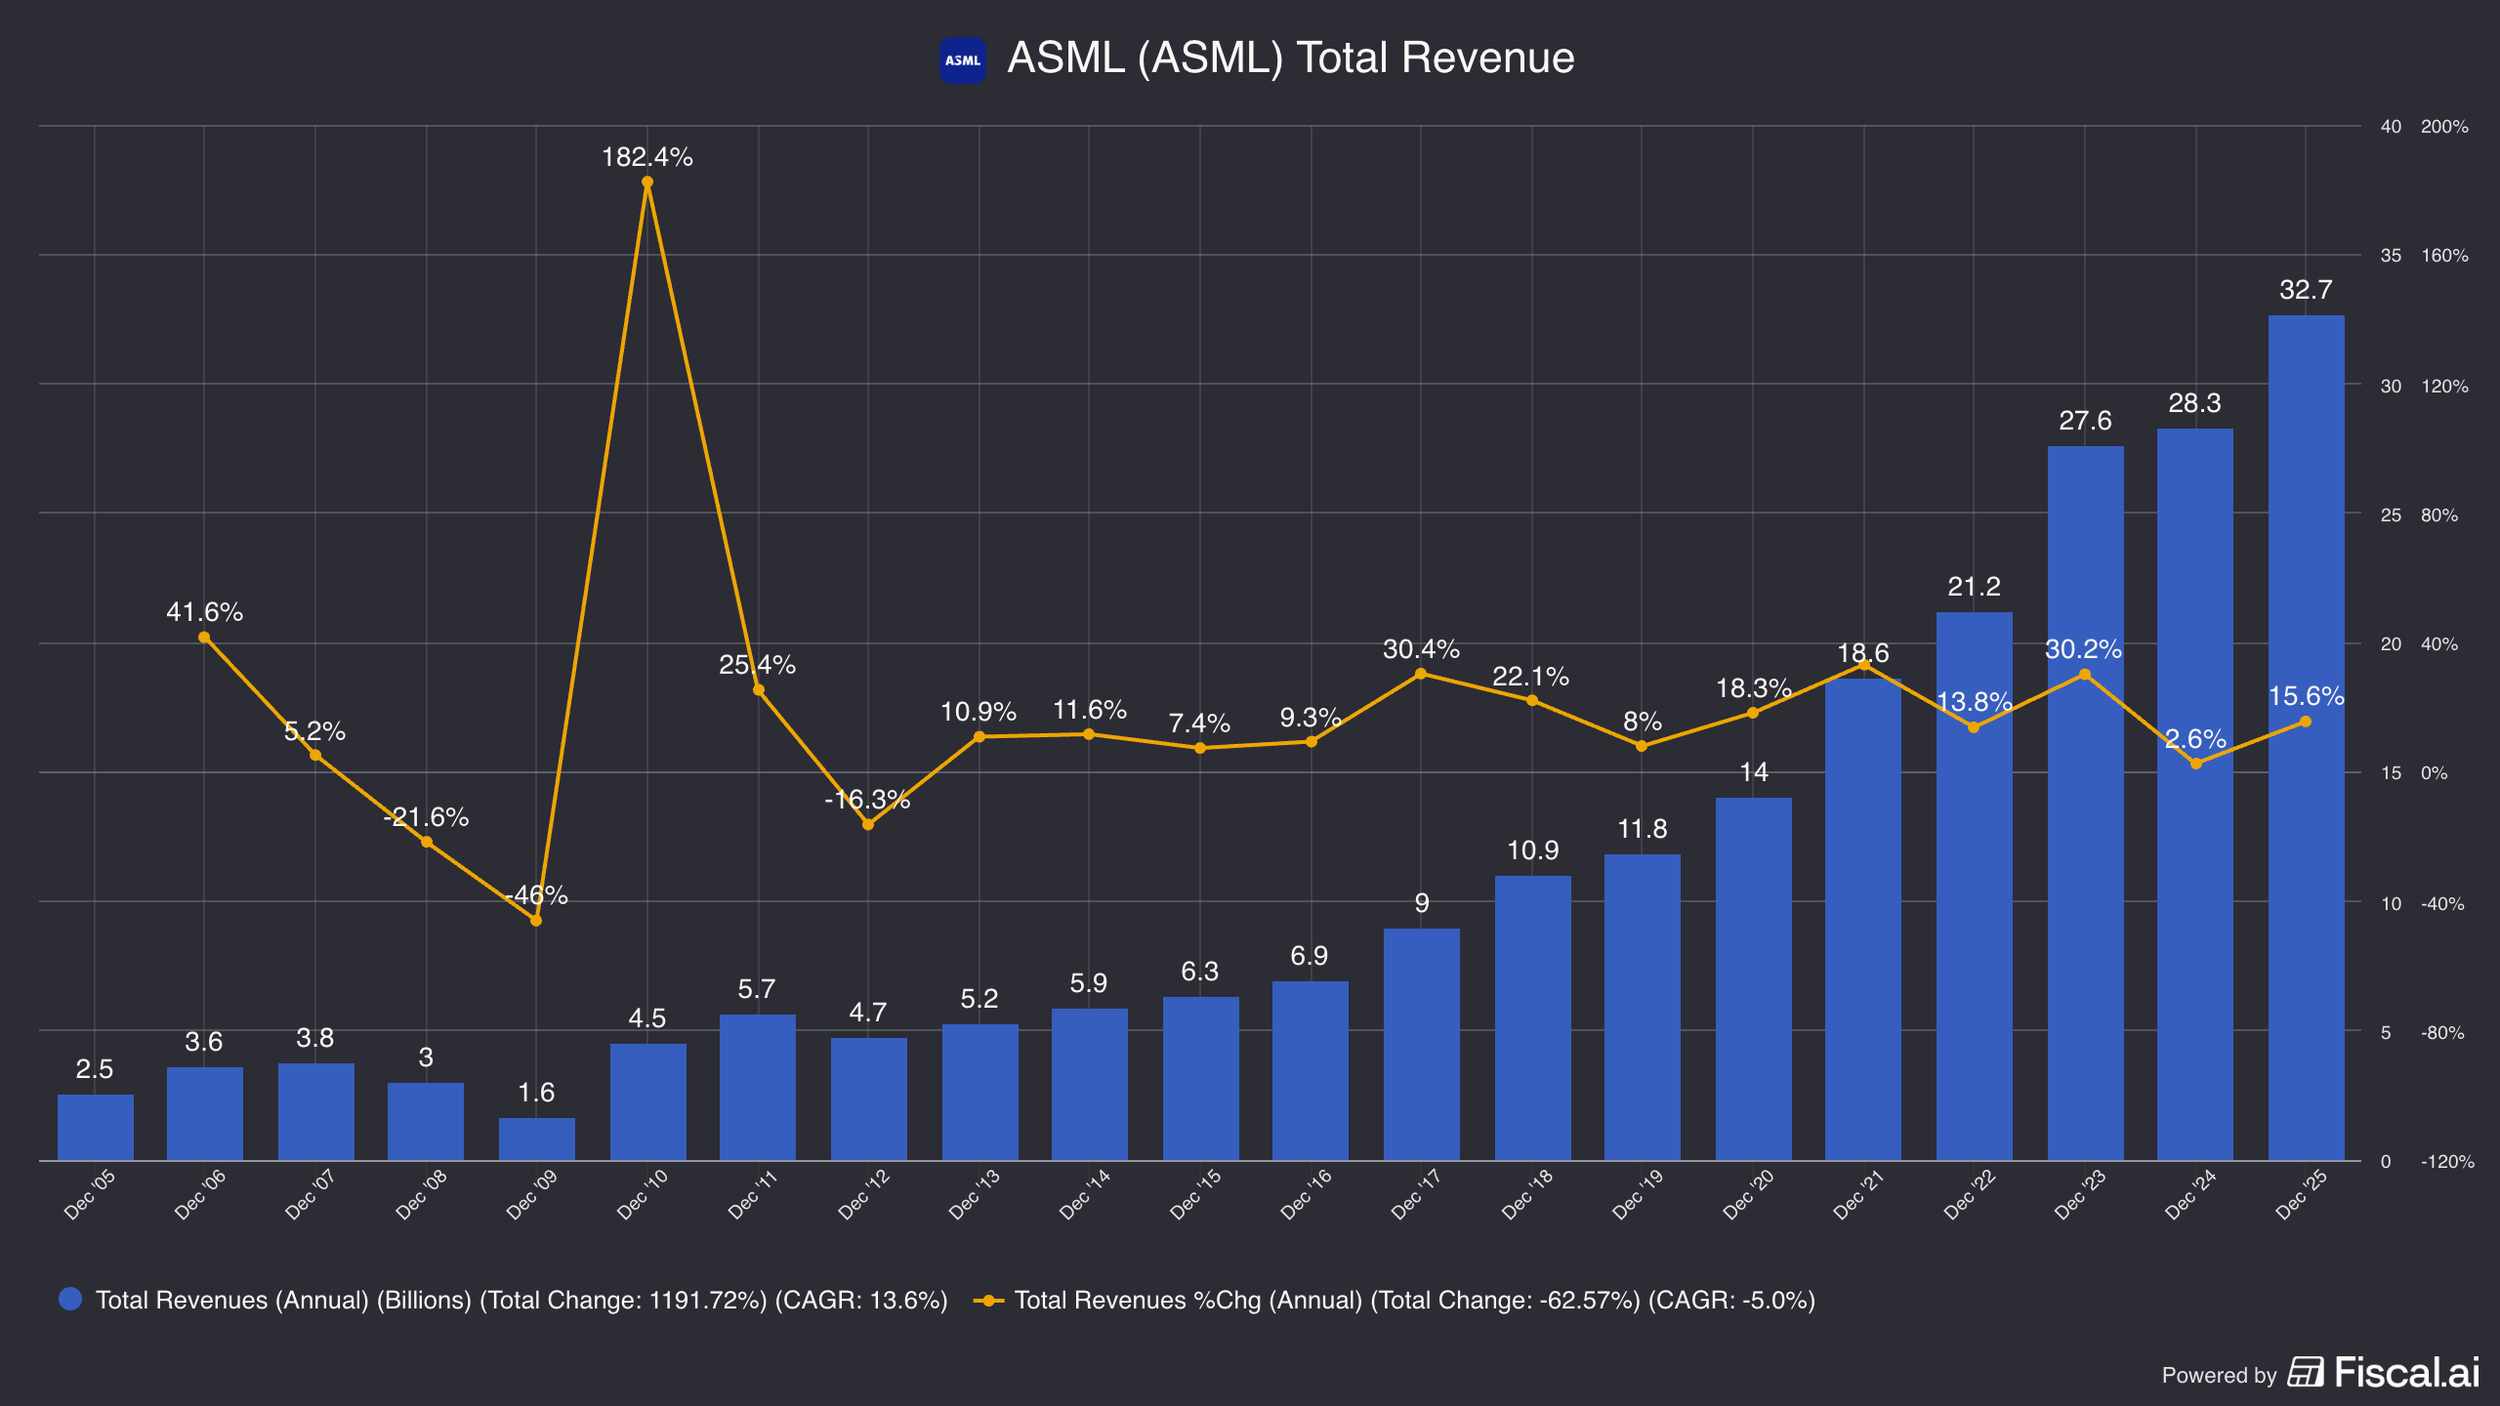Click the Fiscal.ai logo icon
The width and height of the screenshot is (2500, 1406).
[2305, 1372]
